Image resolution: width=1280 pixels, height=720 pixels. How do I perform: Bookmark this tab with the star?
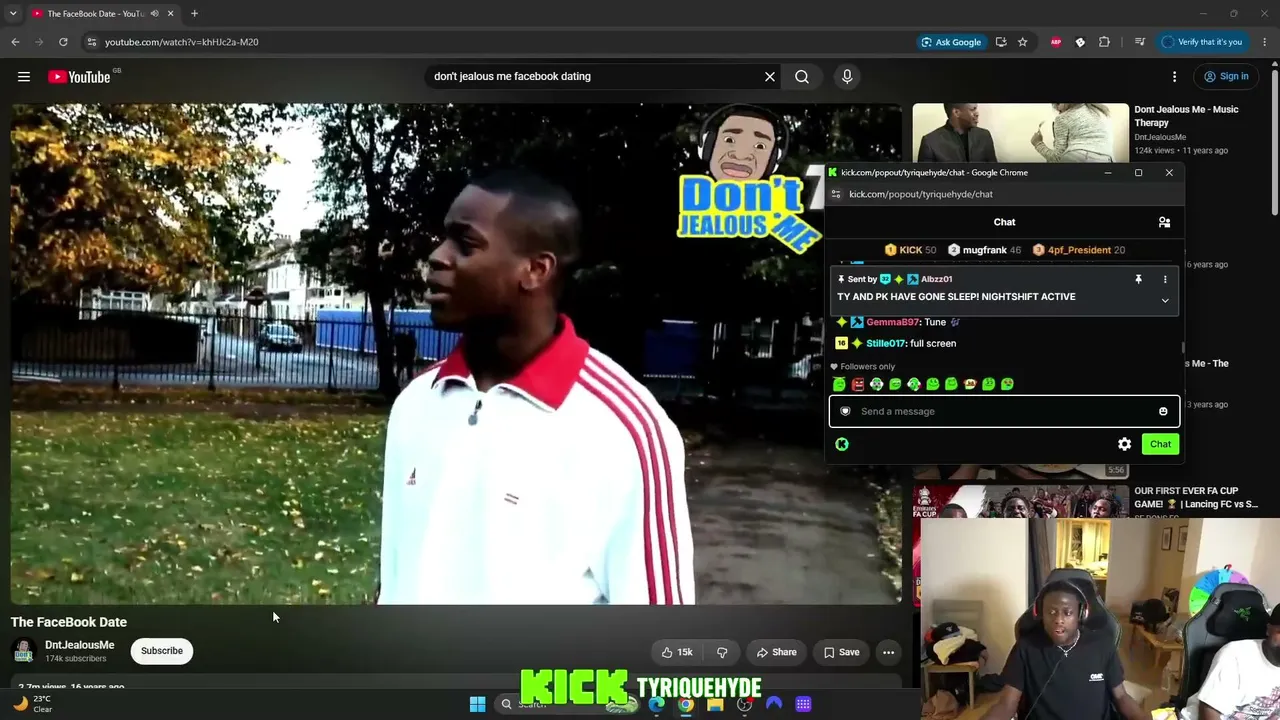(x=1022, y=42)
